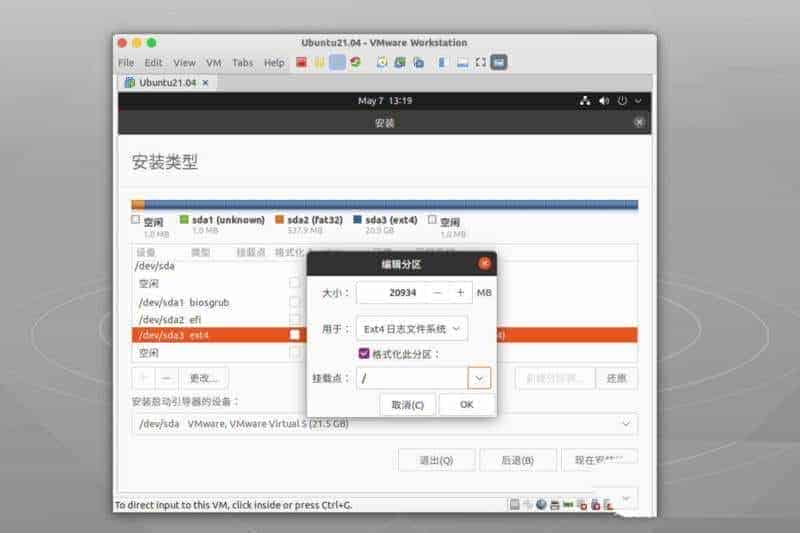Decrease partition size with minus stepper
The width and height of the screenshot is (800, 533).
pos(437,292)
